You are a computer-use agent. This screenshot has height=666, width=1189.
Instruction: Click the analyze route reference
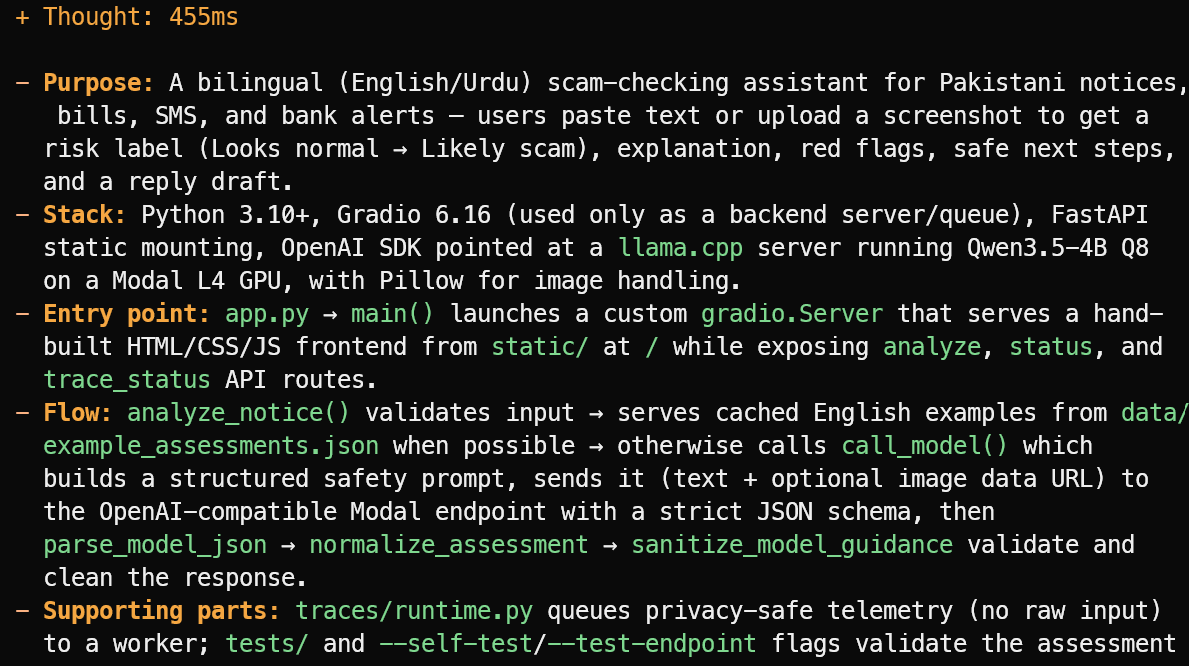tap(932, 347)
